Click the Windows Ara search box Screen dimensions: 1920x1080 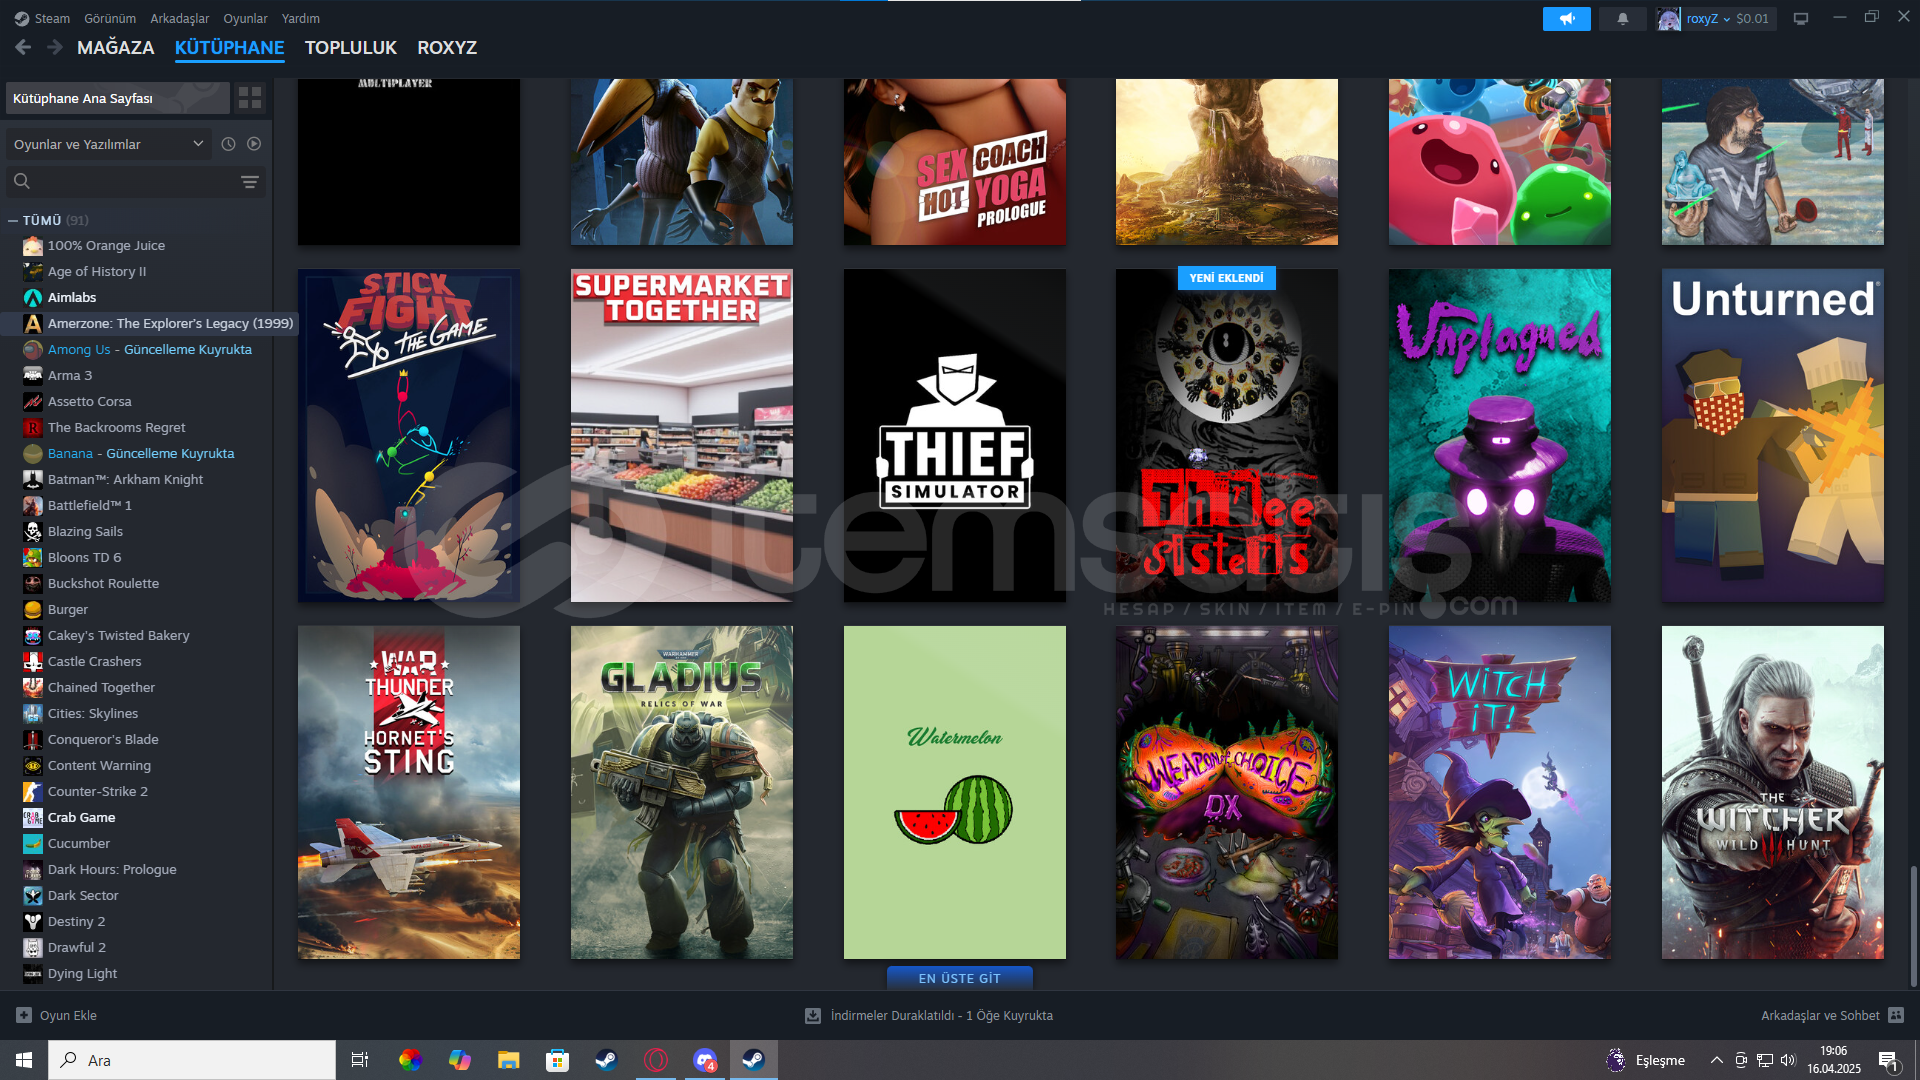tap(192, 1060)
